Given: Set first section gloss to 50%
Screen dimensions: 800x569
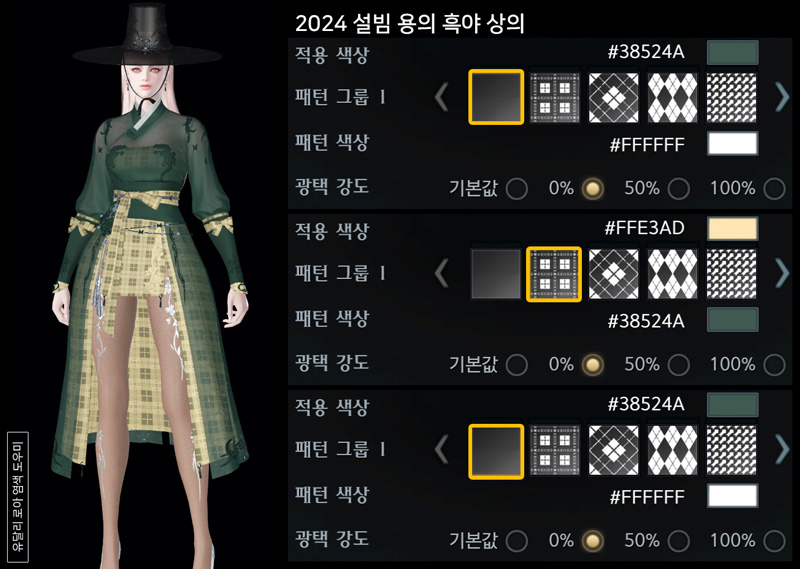Looking at the screenshot, I should coord(679,189).
